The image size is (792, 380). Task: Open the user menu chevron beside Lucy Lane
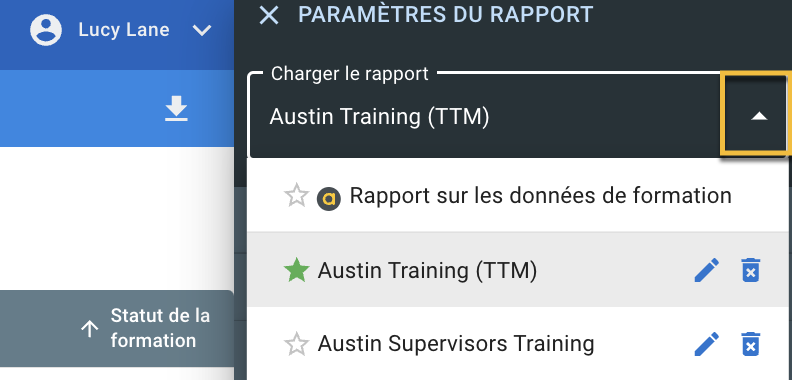(202, 31)
